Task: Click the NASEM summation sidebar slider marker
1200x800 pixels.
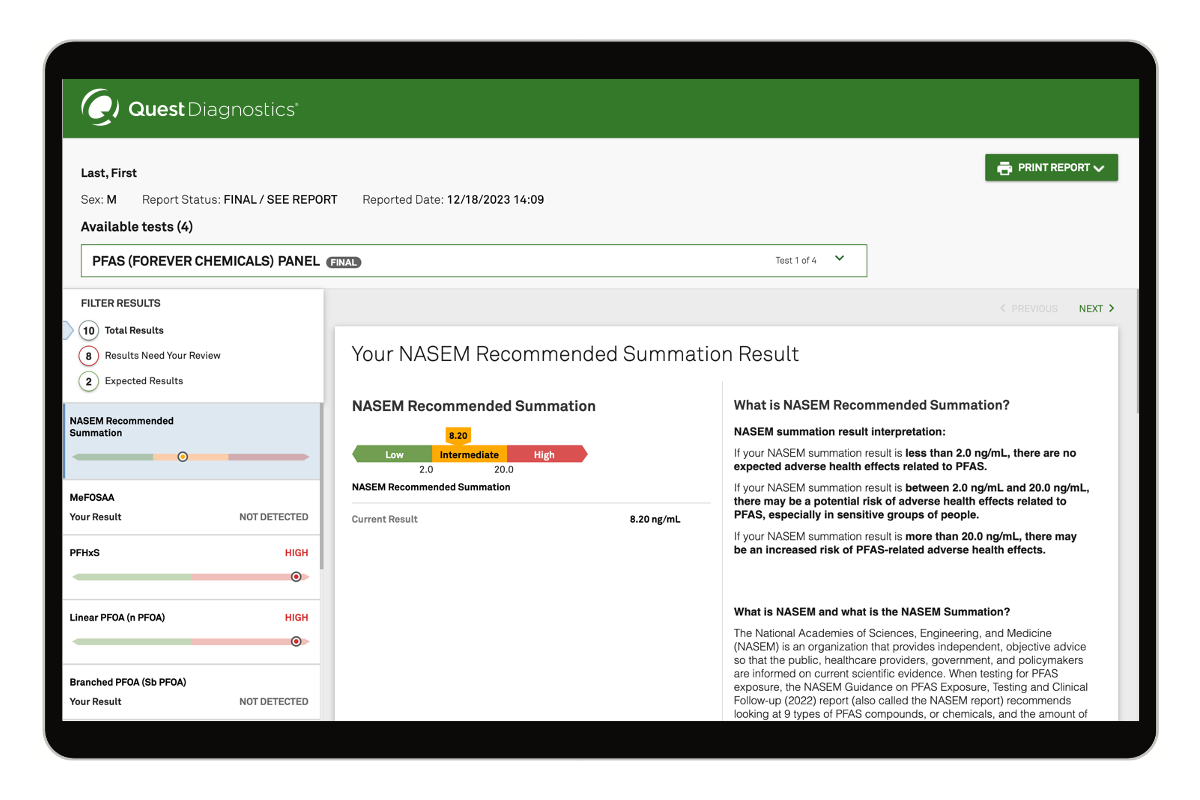Action: [x=183, y=457]
